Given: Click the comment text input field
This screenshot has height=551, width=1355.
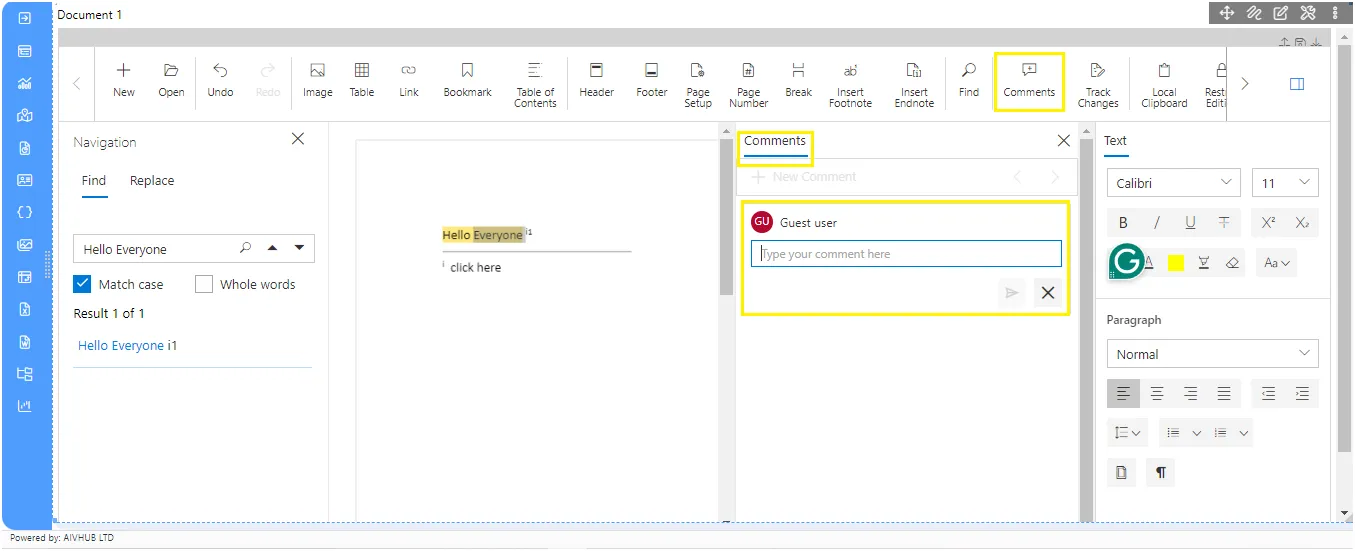Looking at the screenshot, I should point(906,254).
